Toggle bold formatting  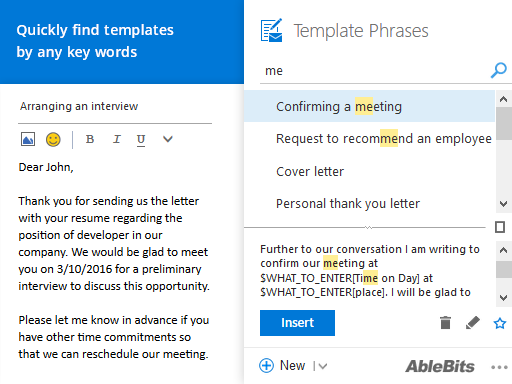[90, 139]
